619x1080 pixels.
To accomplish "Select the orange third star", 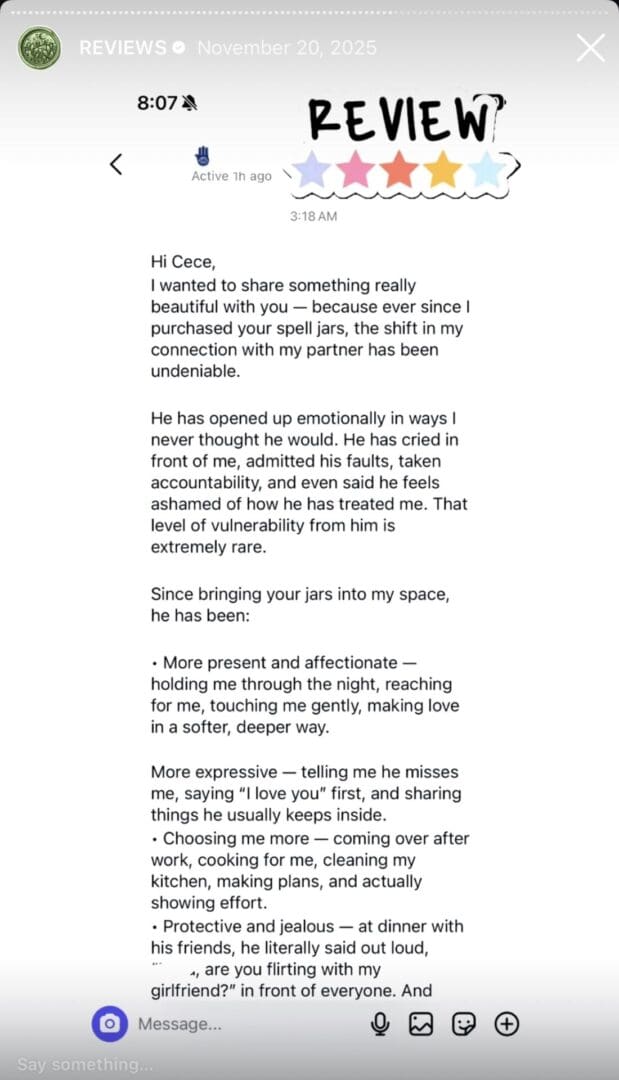I will 399,170.
